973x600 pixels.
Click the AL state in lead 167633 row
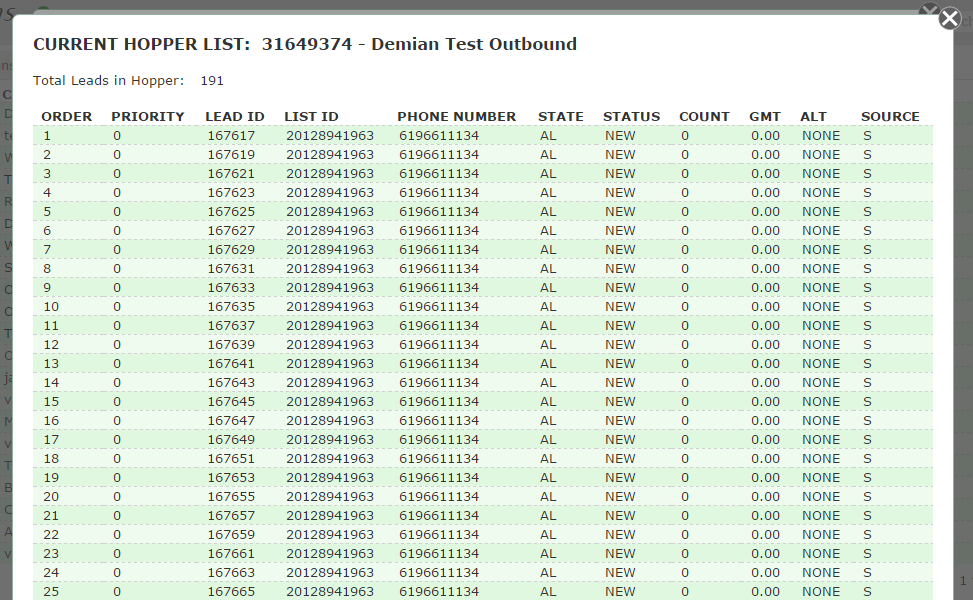click(548, 288)
